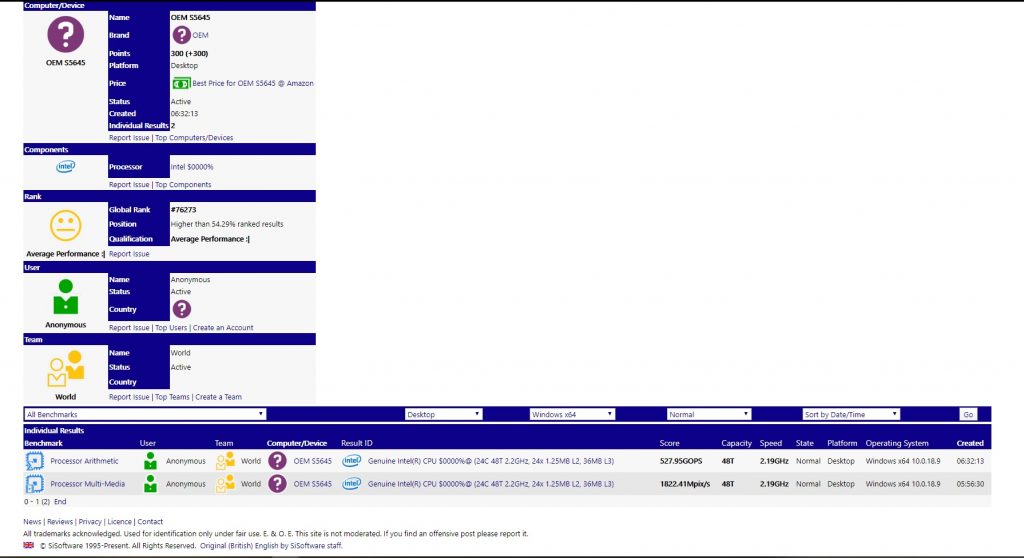1024x558 pixels.
Task: Open the News footer link
Action: pos(32,522)
